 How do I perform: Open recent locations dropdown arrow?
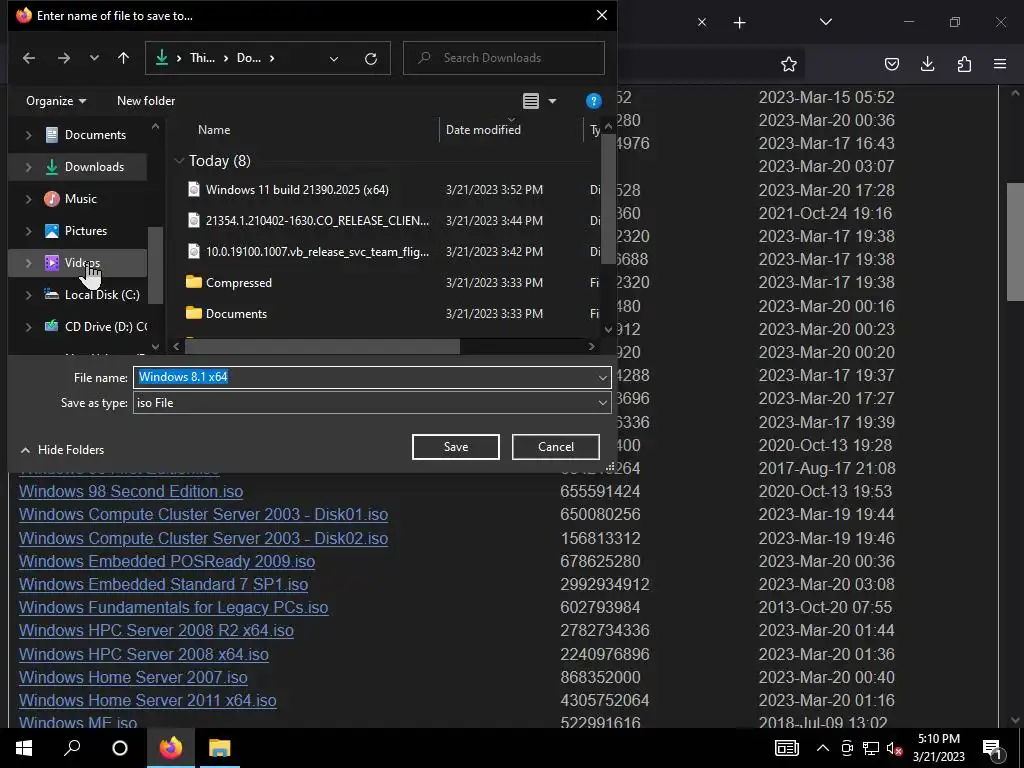[94, 58]
